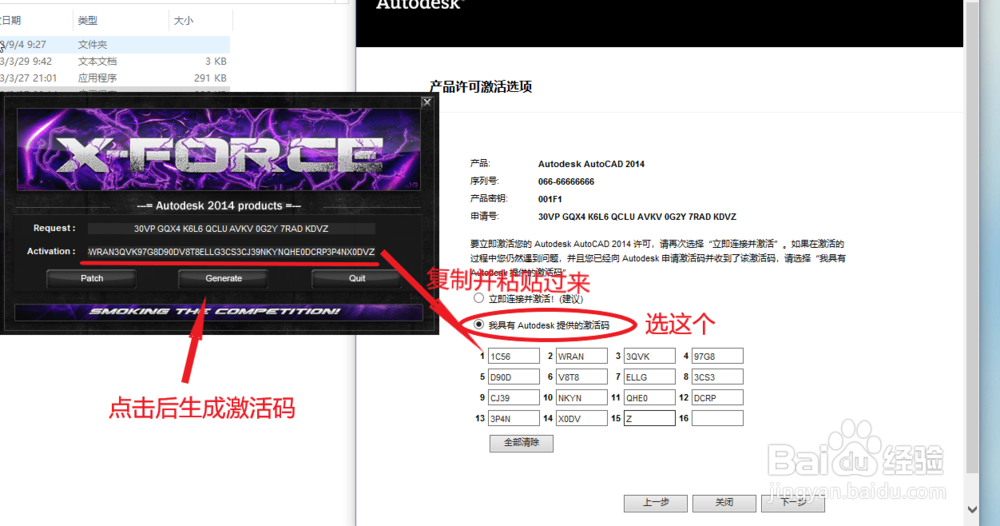Click the serial number 066-66666666

[x=566, y=182]
